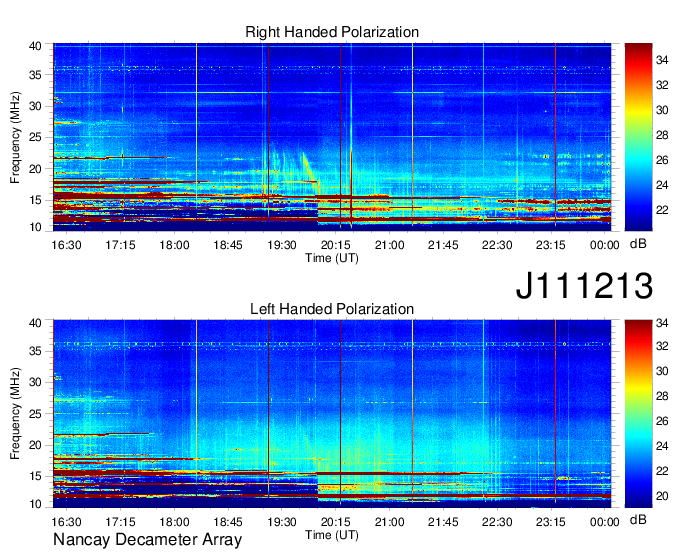Click the 21:00 tick of Right Handed plot
The width and height of the screenshot is (680, 552).
coord(389,245)
